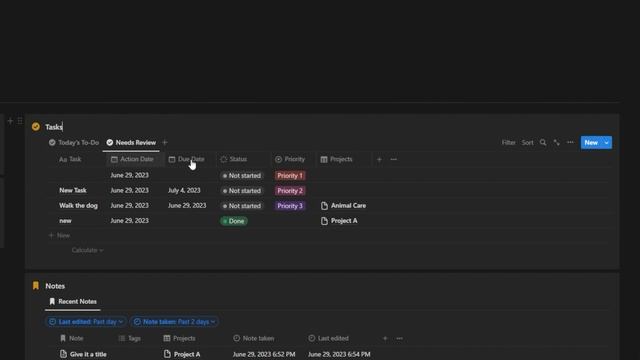The image size is (640, 360).
Task: Open the Tasks column ellipsis options
Action: [393, 159]
